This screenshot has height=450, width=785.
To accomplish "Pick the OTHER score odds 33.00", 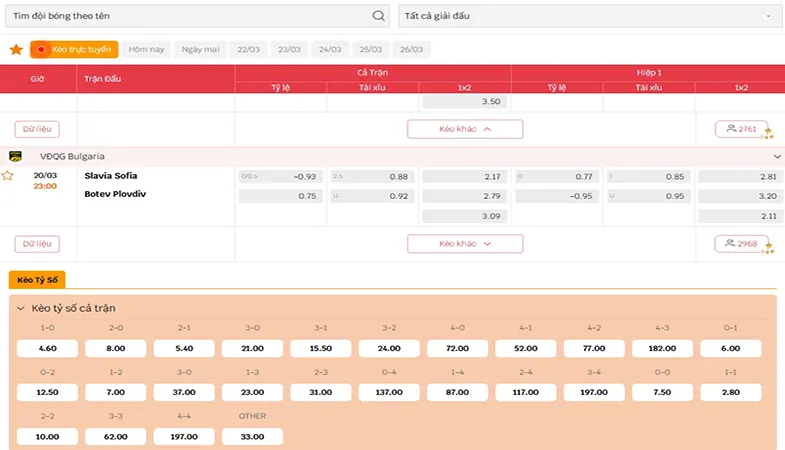I will pos(252,437).
